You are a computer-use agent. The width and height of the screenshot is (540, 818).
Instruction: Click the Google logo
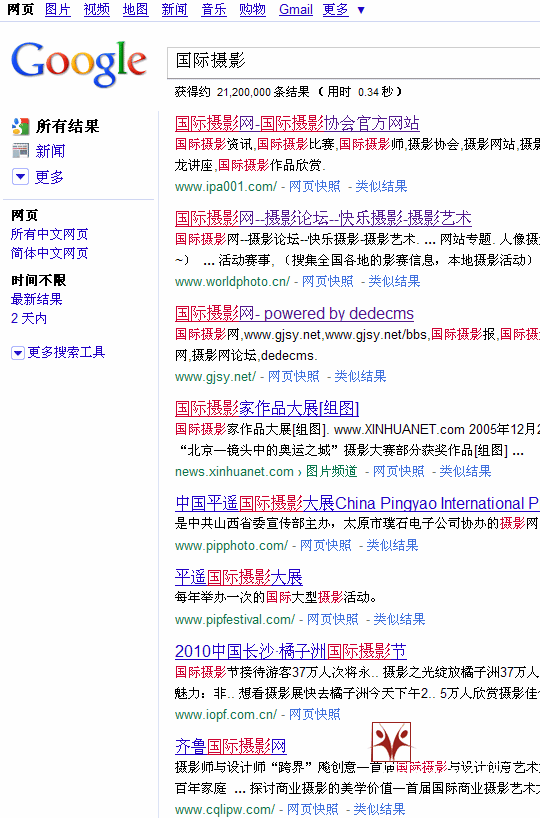79,64
